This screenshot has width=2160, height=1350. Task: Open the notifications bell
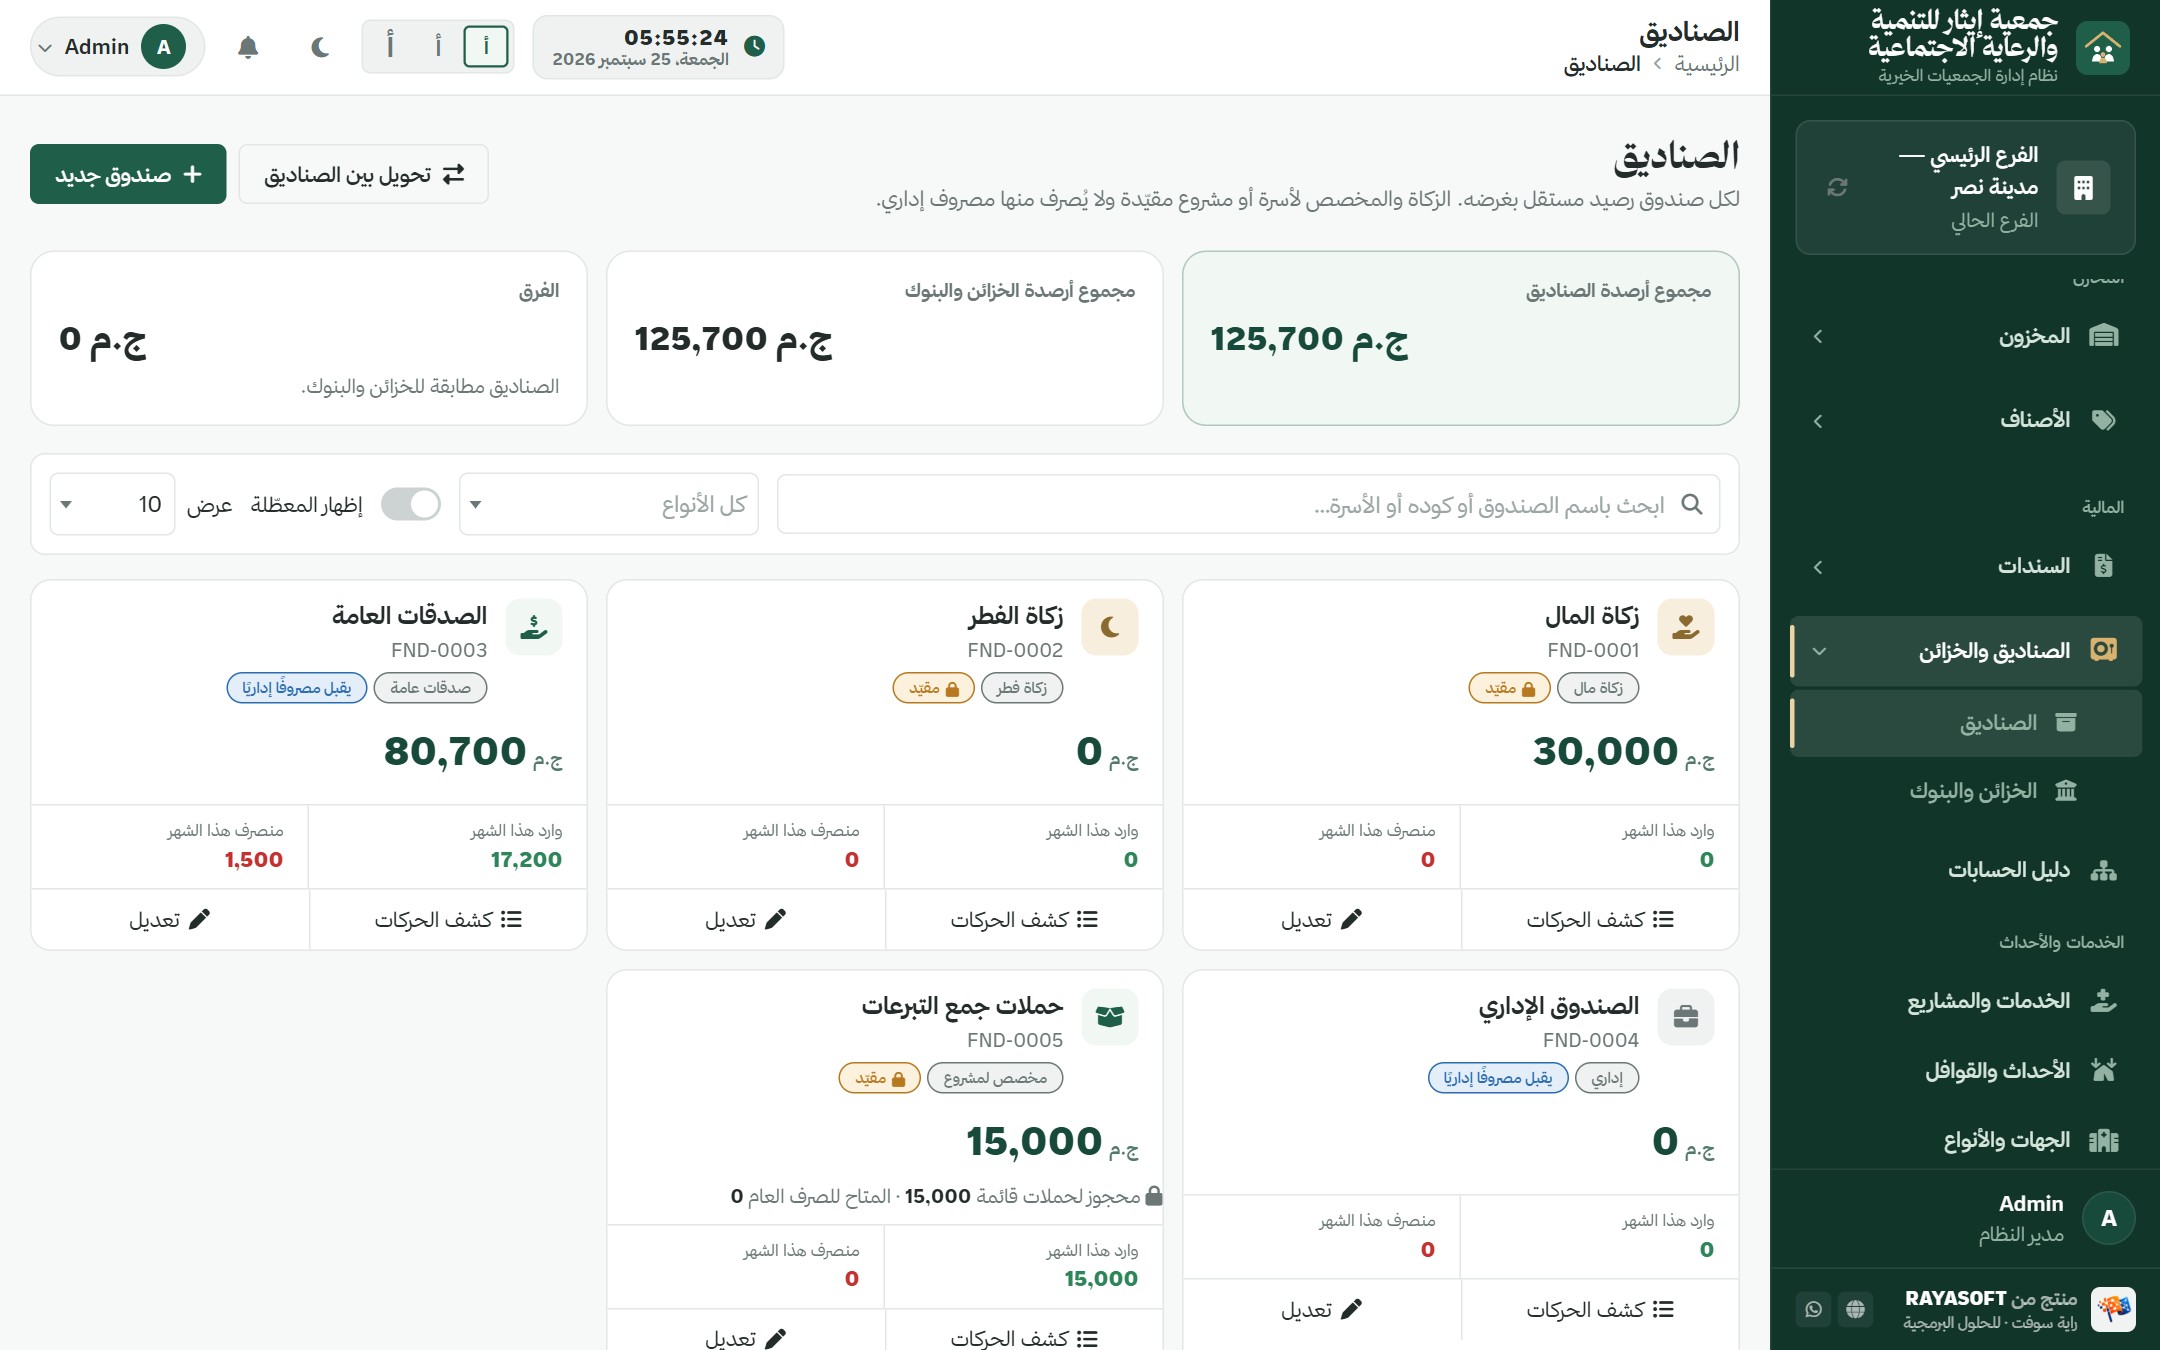click(x=248, y=47)
